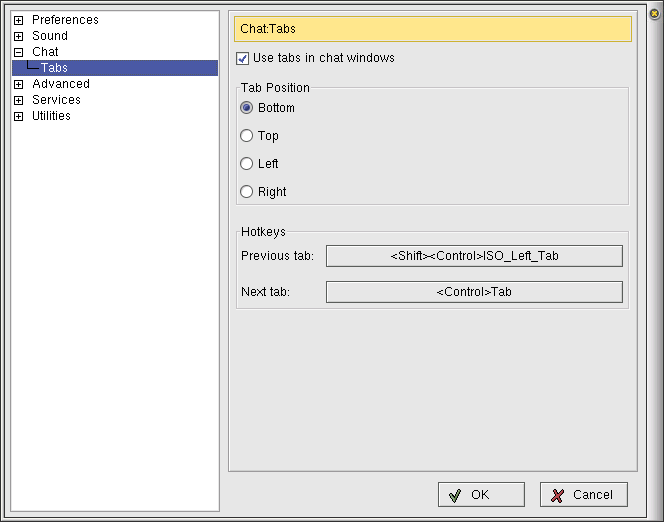Select Bottom tab position

coord(247,108)
